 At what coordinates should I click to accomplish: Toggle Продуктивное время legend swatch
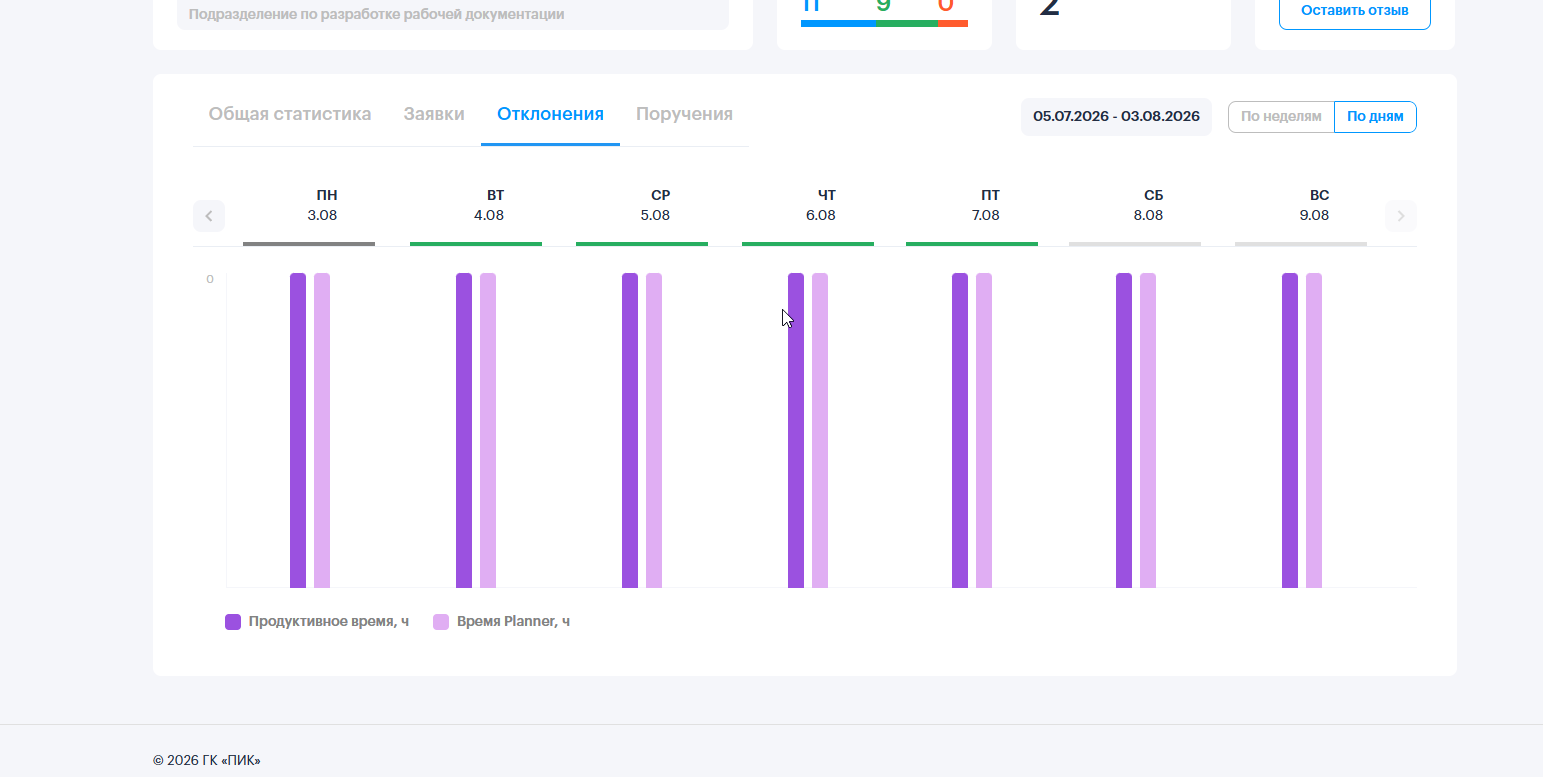tap(233, 622)
